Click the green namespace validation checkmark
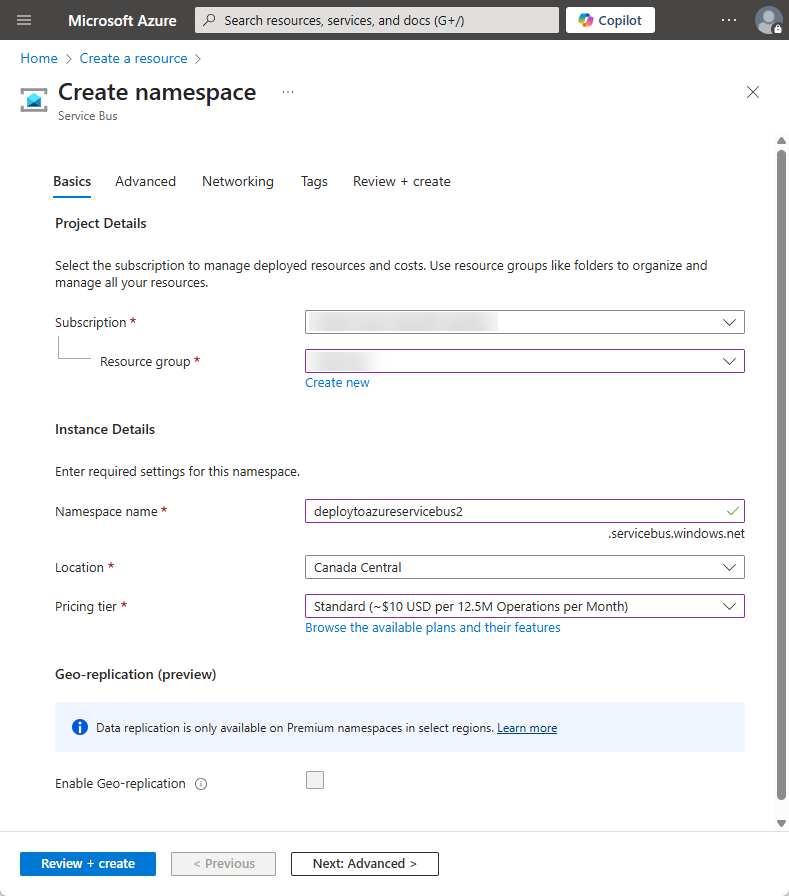Viewport: 789px width, 896px height. [x=732, y=511]
